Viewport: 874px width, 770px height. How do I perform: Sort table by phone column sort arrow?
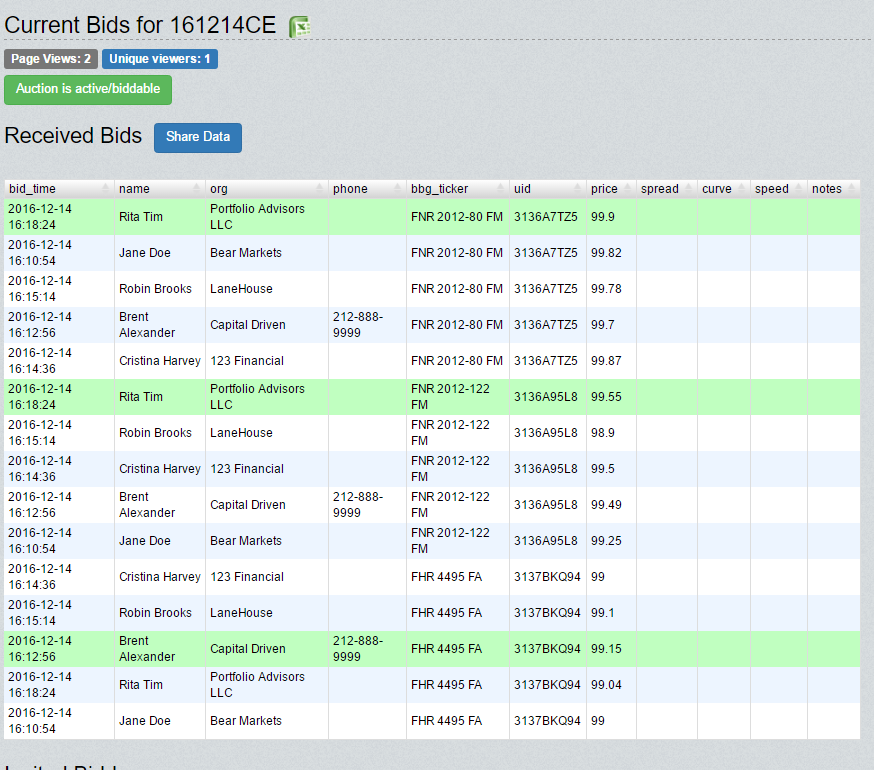pos(398,189)
